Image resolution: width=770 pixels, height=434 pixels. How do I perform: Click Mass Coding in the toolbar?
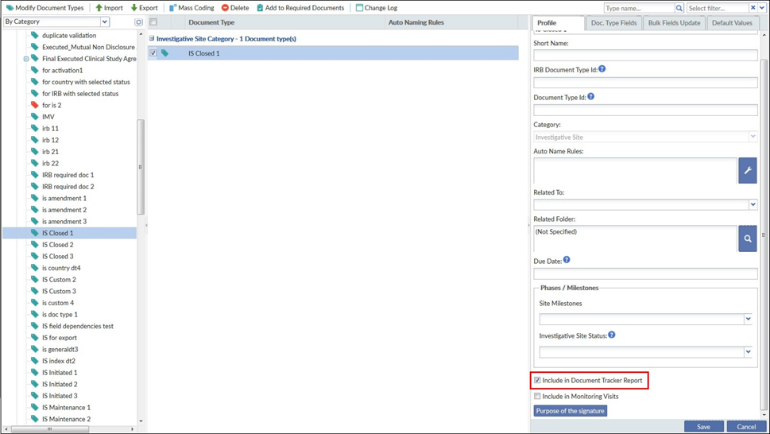191,8
